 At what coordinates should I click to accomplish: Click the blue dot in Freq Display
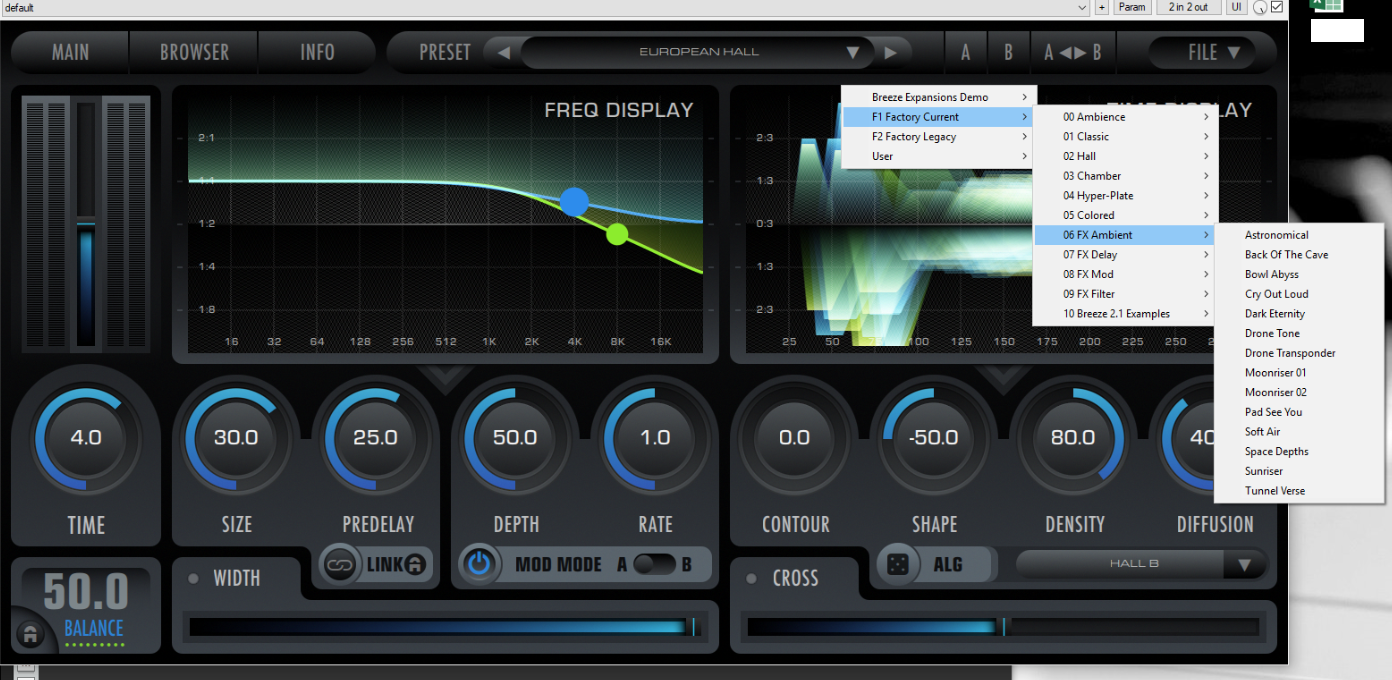coord(574,202)
